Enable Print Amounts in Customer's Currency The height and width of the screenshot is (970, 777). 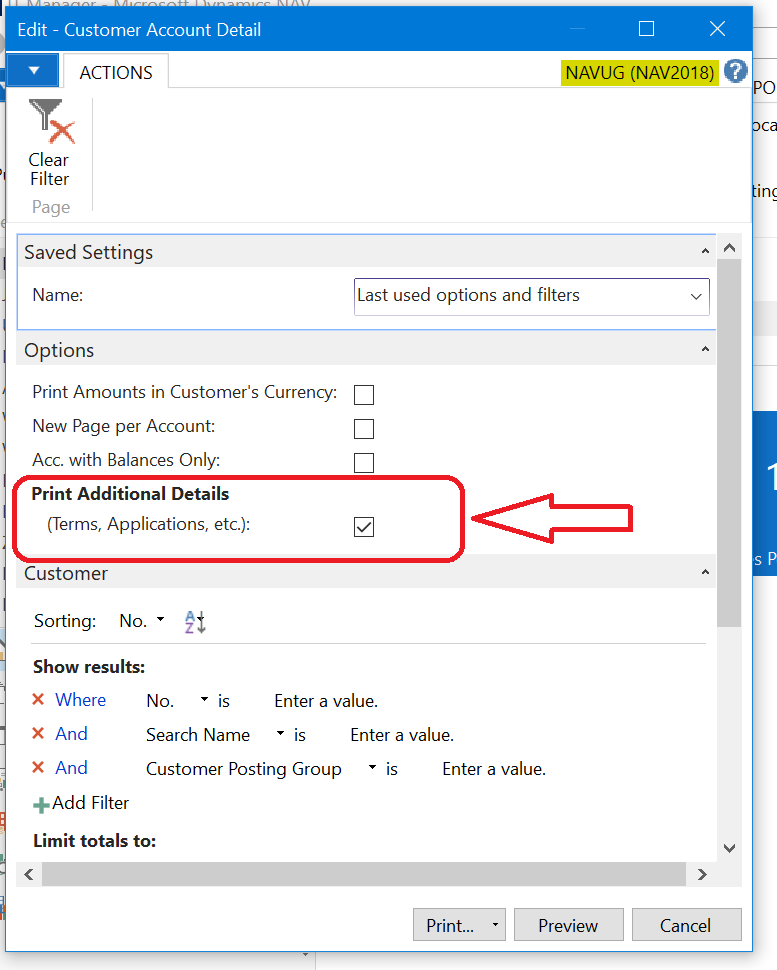pos(364,394)
